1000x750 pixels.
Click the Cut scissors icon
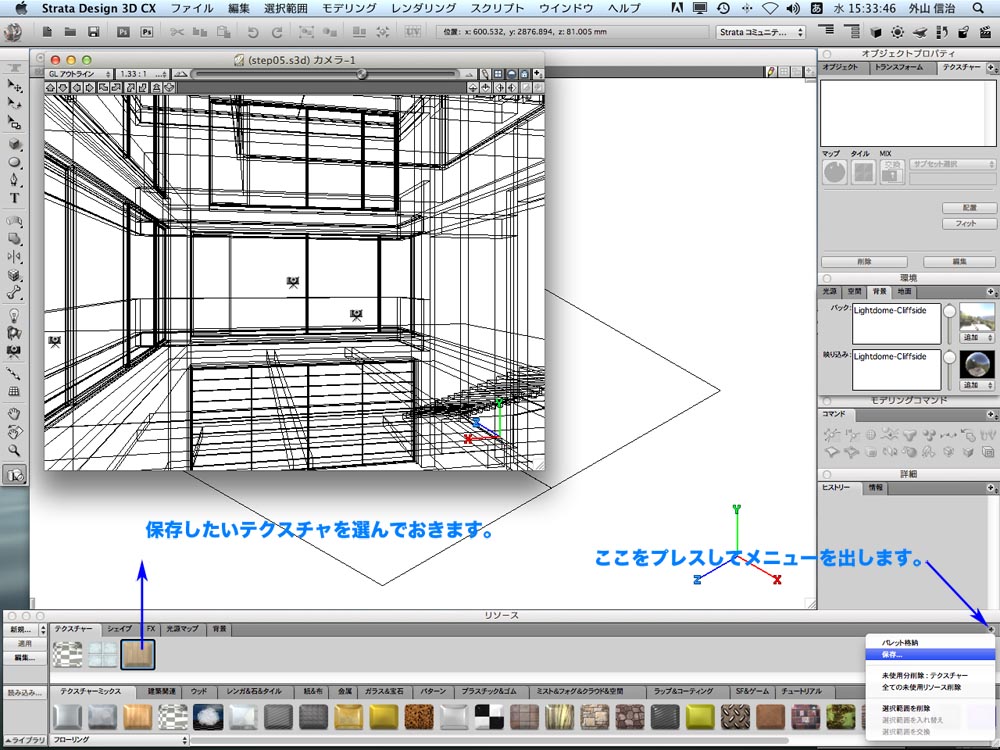coord(177,32)
